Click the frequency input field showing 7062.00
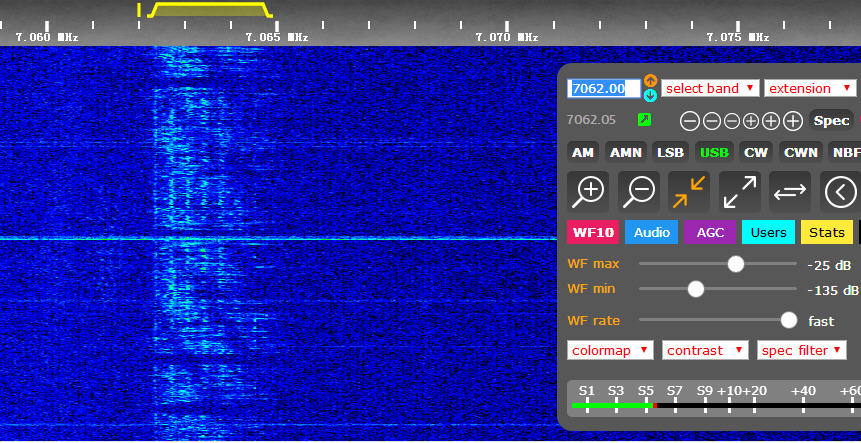Screen dimensions: 861x443 click(x=604, y=88)
